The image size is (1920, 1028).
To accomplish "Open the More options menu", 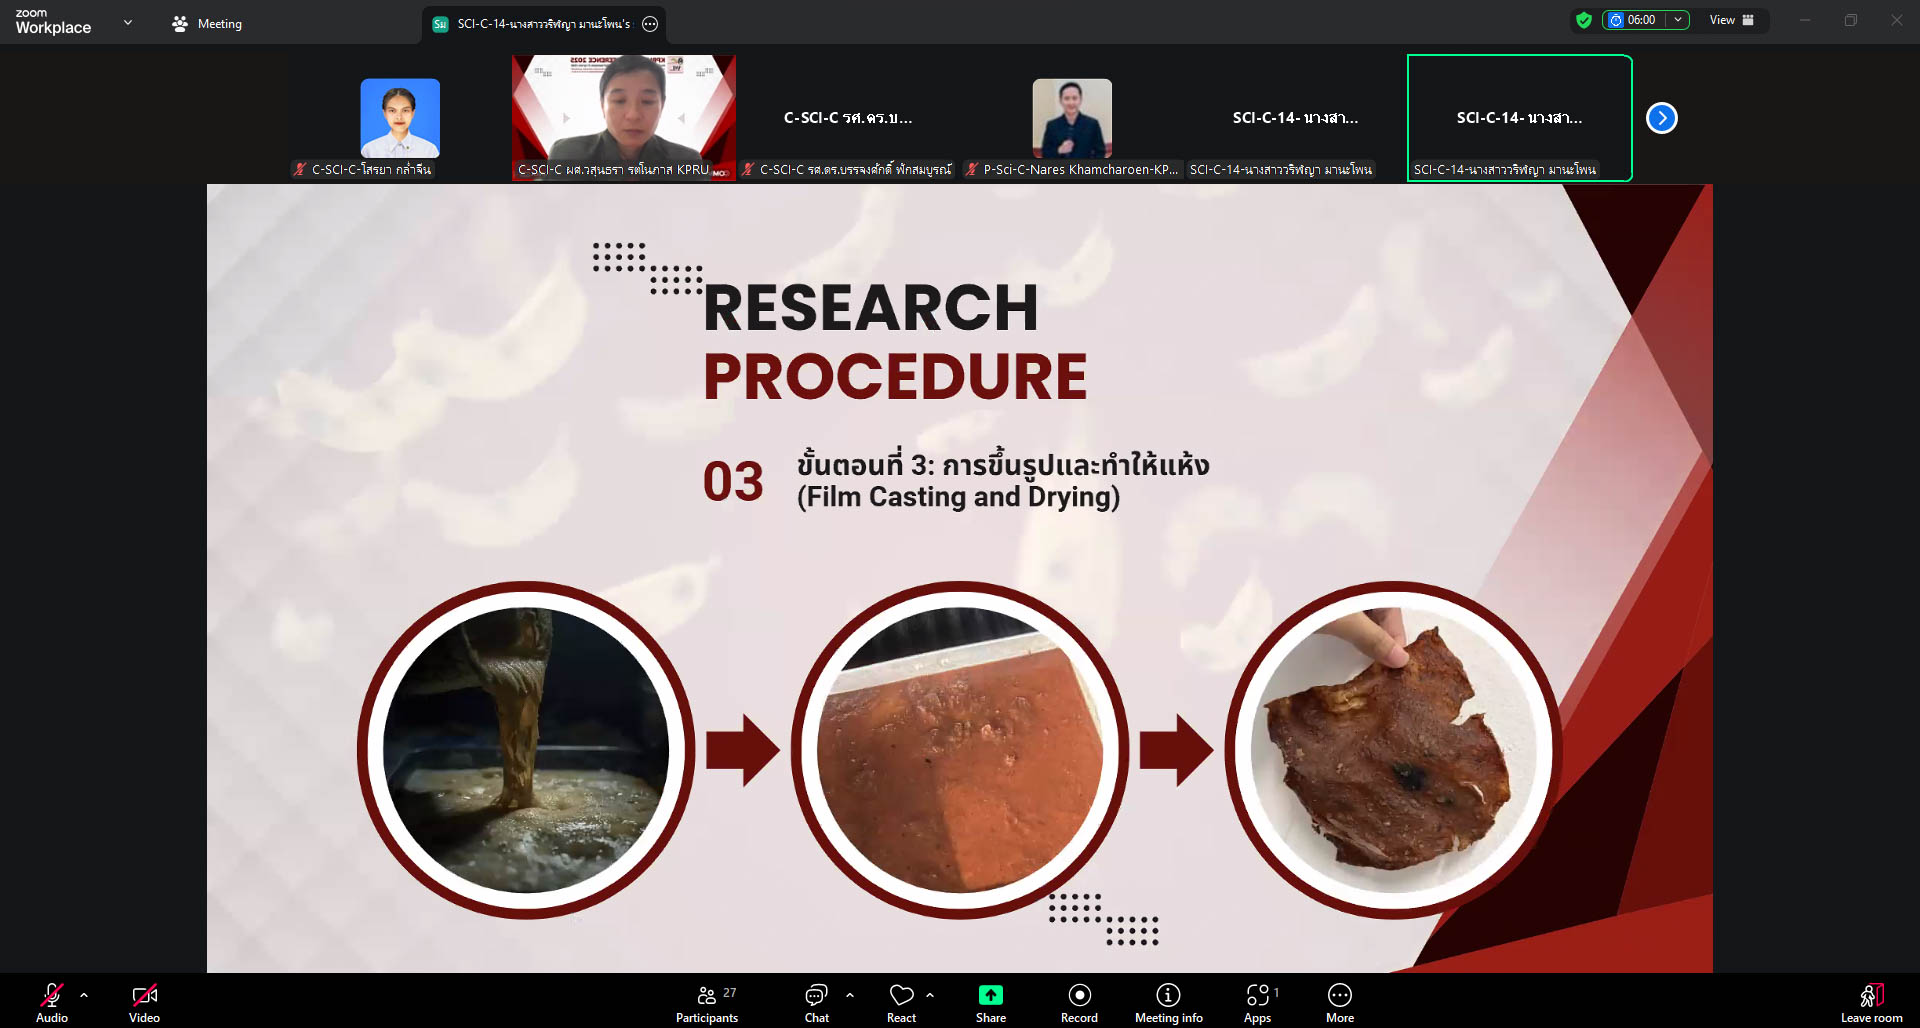I will pos(1339,1003).
